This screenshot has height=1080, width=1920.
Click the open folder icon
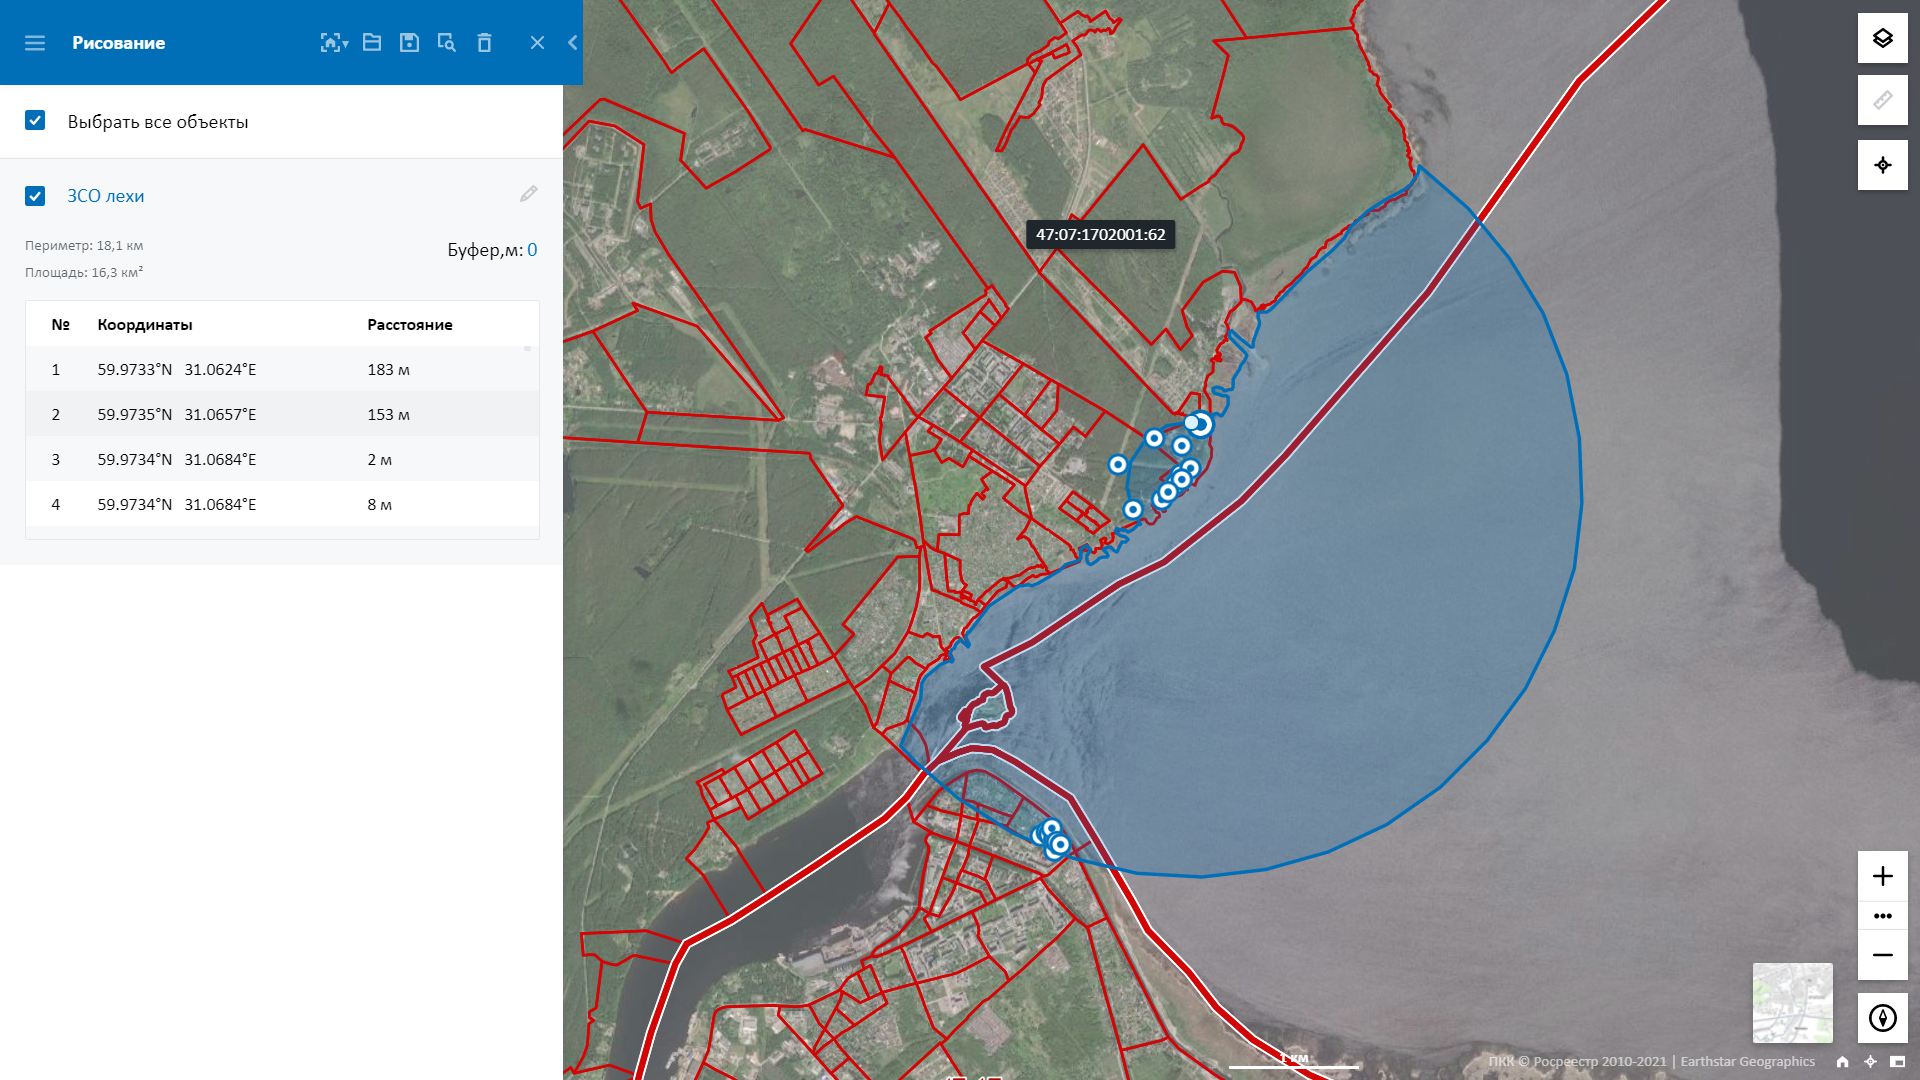(x=372, y=43)
